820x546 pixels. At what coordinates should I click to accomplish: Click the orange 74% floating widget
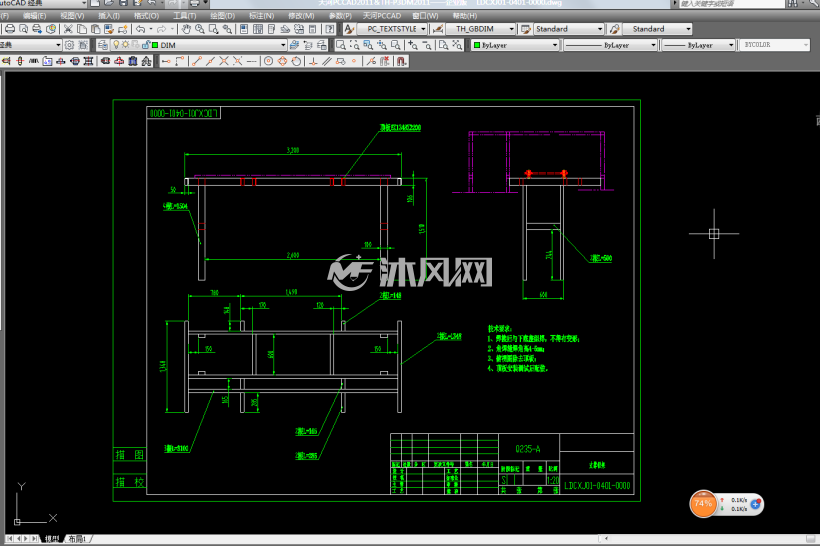pyautogui.click(x=703, y=504)
